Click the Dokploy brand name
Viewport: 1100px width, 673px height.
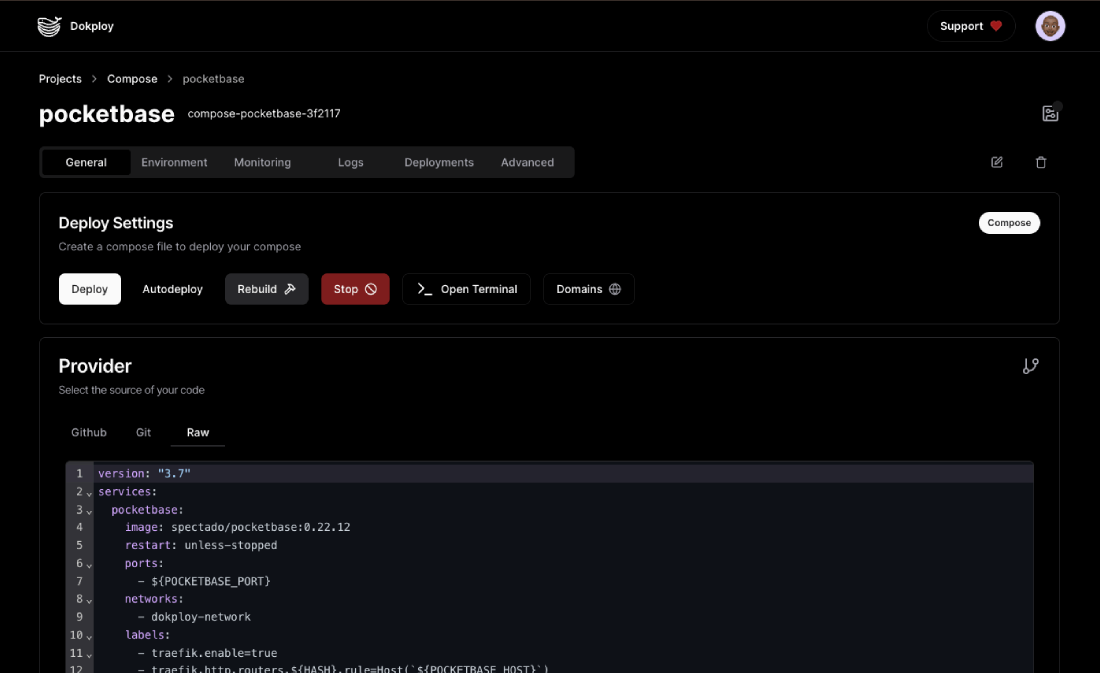pos(92,26)
